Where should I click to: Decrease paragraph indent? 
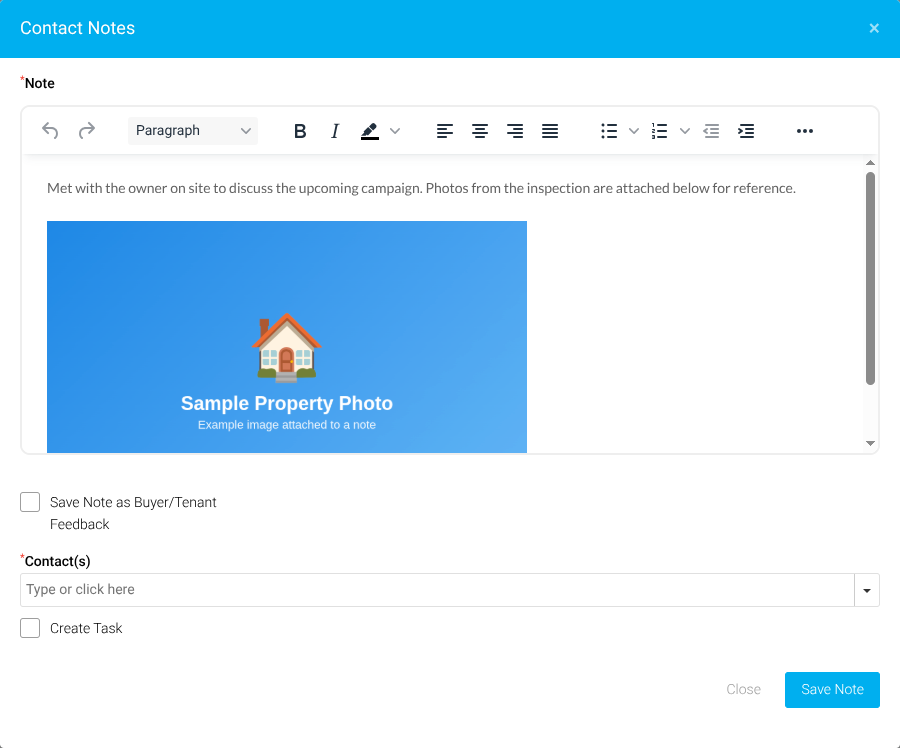(711, 131)
